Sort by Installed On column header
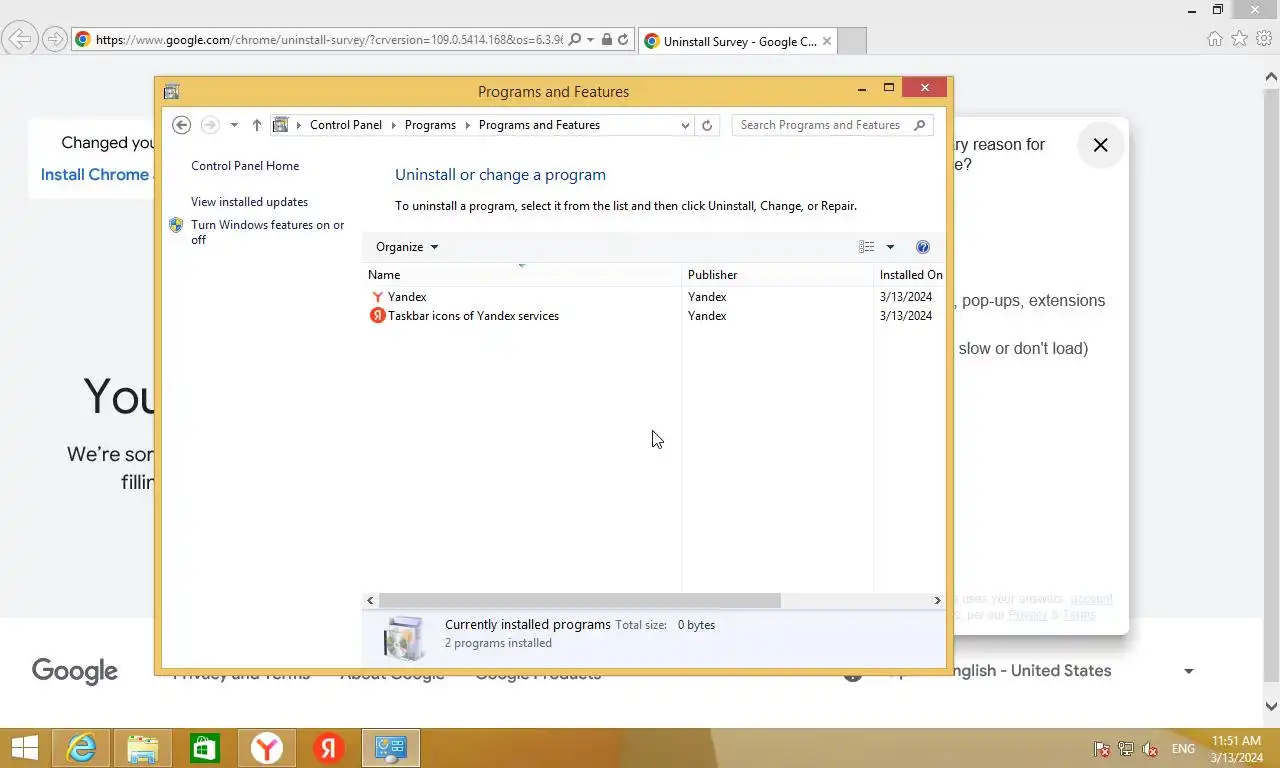 pyautogui.click(x=910, y=275)
